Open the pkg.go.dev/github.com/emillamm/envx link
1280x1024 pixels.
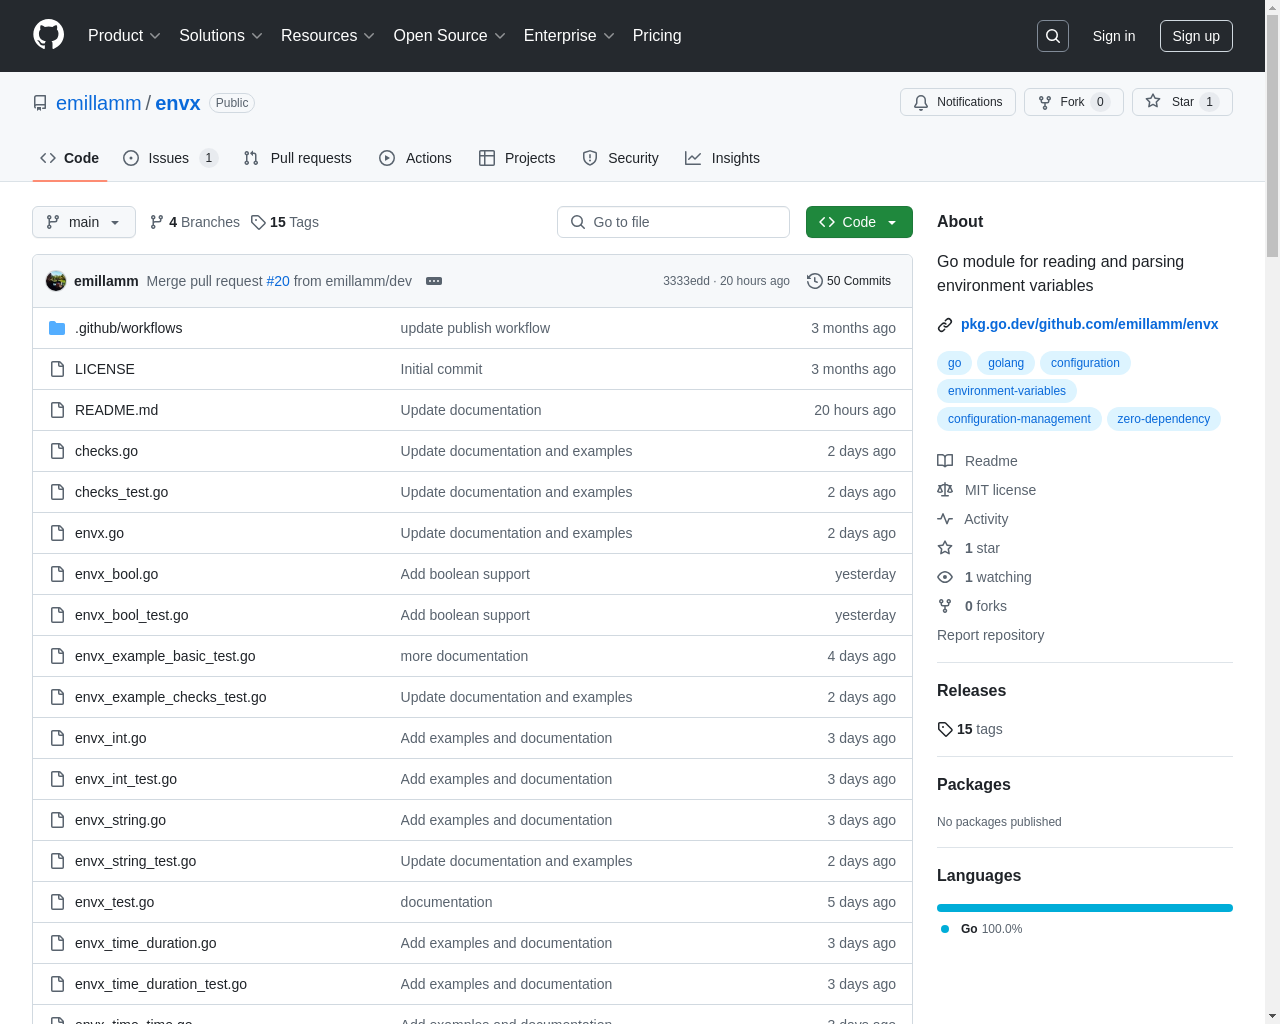click(1089, 324)
